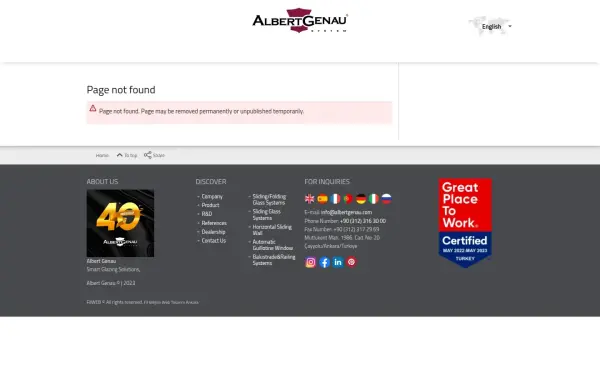Select the Italian flag language icon
600x375 pixels.
[x=374, y=199]
